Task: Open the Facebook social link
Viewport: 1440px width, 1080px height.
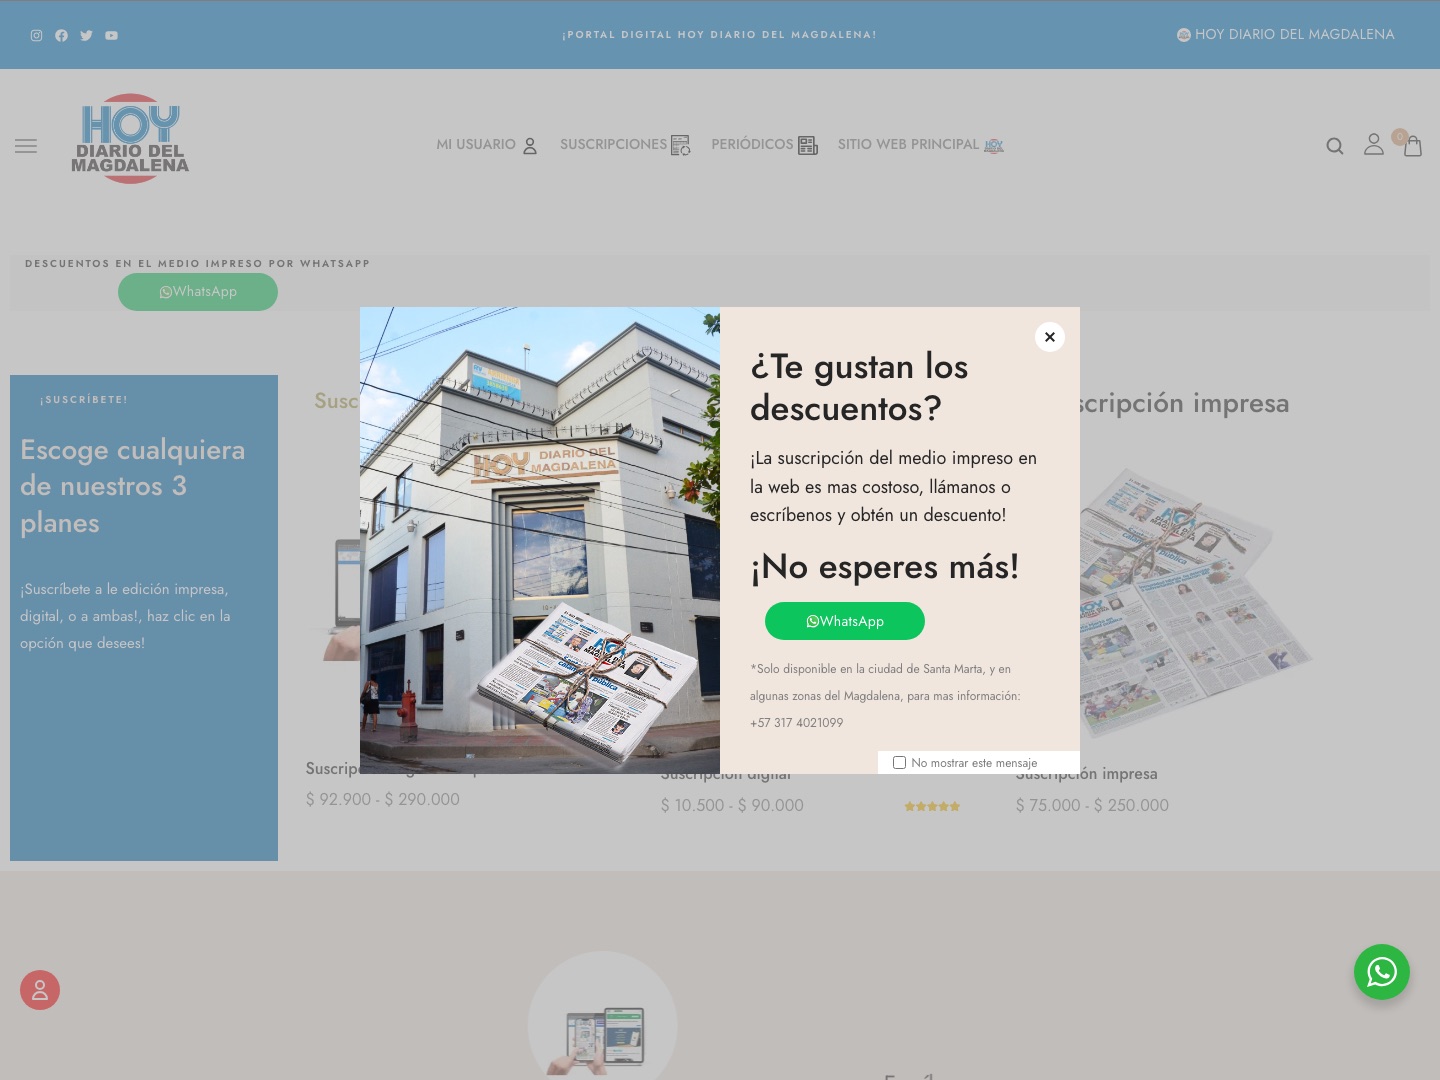Action: point(61,35)
